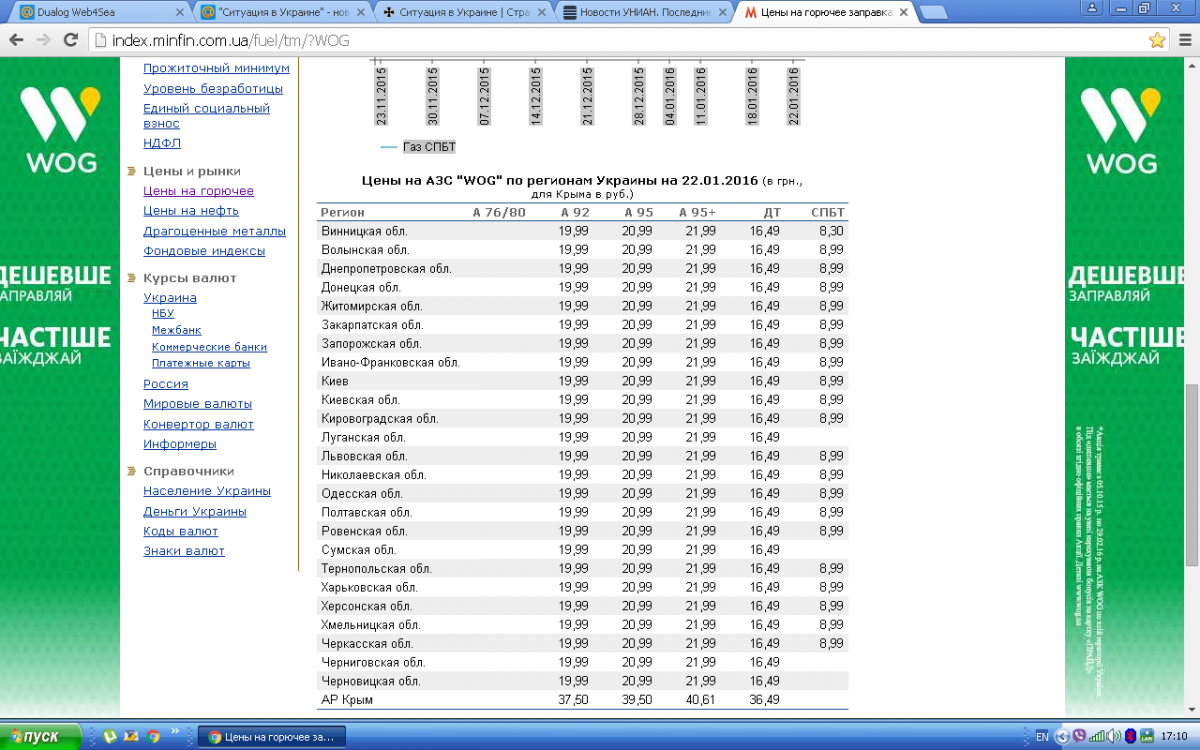Click the vertical page scrollbar thumb
Viewport: 1200px width, 750px height.
coord(1191,474)
